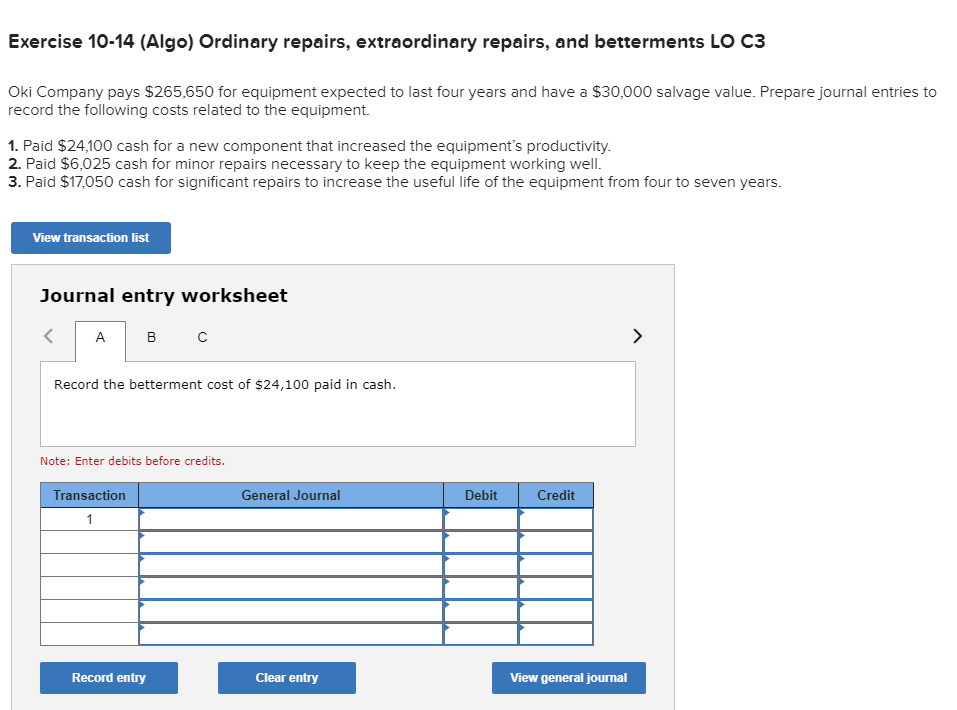Screen dimensions: 957x710
Task: Click the second row Credit field
Action: click(x=556, y=542)
